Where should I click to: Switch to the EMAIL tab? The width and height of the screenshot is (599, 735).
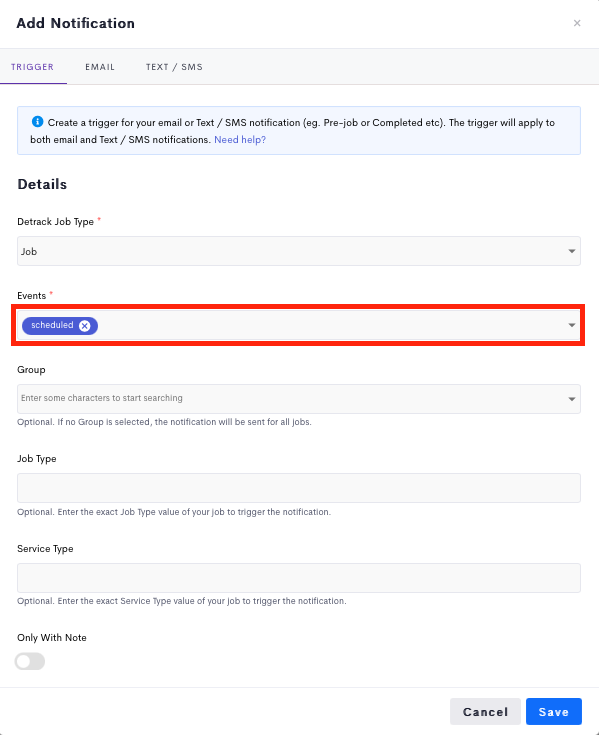(100, 67)
